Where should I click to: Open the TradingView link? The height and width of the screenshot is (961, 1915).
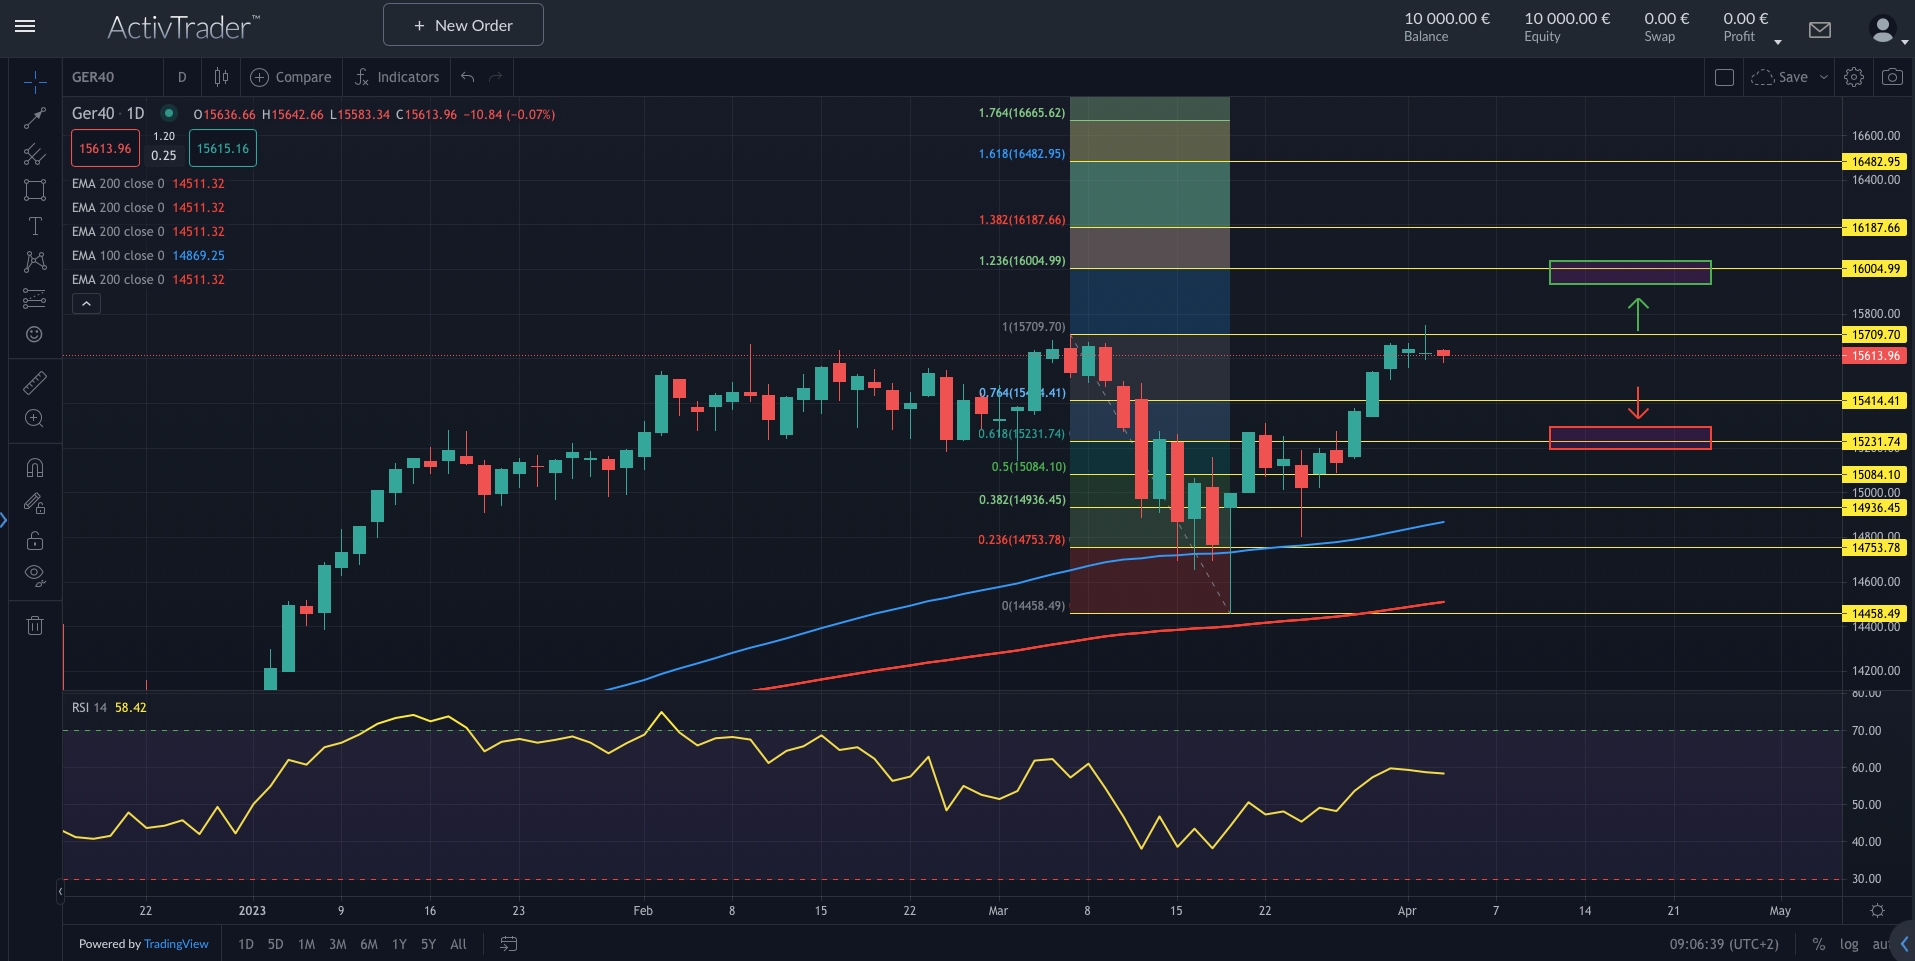(176, 943)
